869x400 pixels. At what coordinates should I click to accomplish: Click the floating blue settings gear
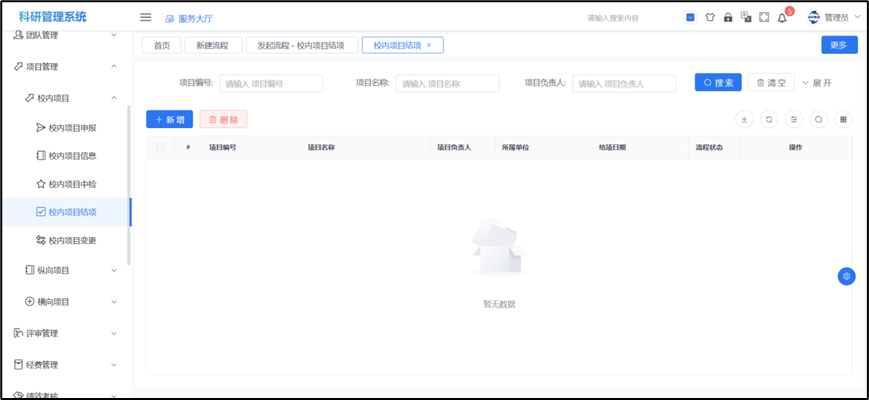tap(846, 276)
